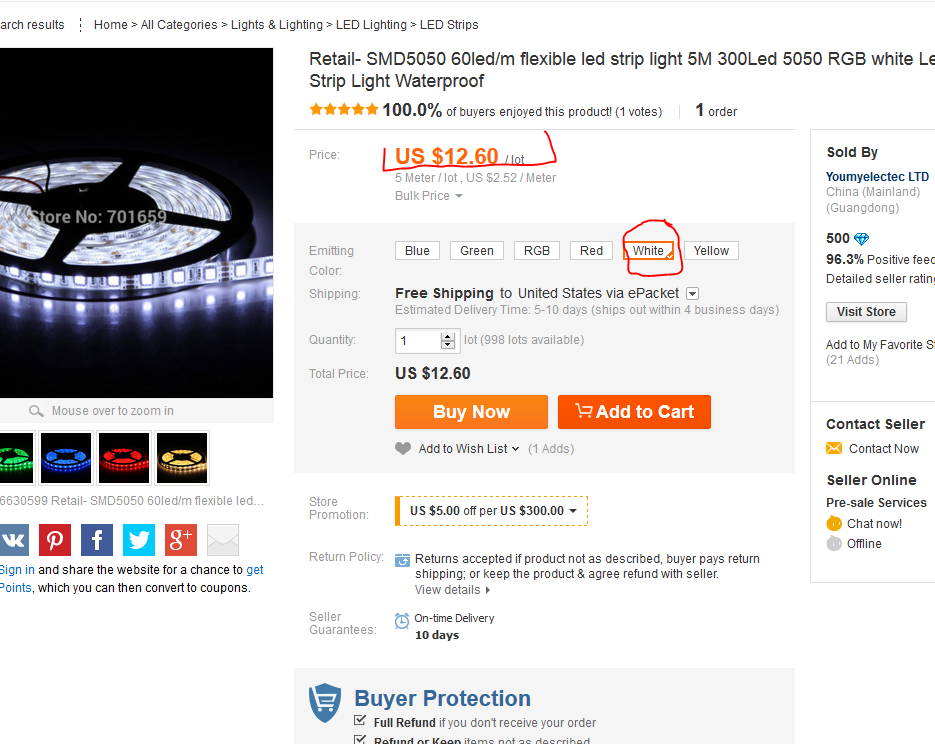Viewport: 935px width, 744px height.
Task: Select Blue emitting color option
Action: [417, 250]
